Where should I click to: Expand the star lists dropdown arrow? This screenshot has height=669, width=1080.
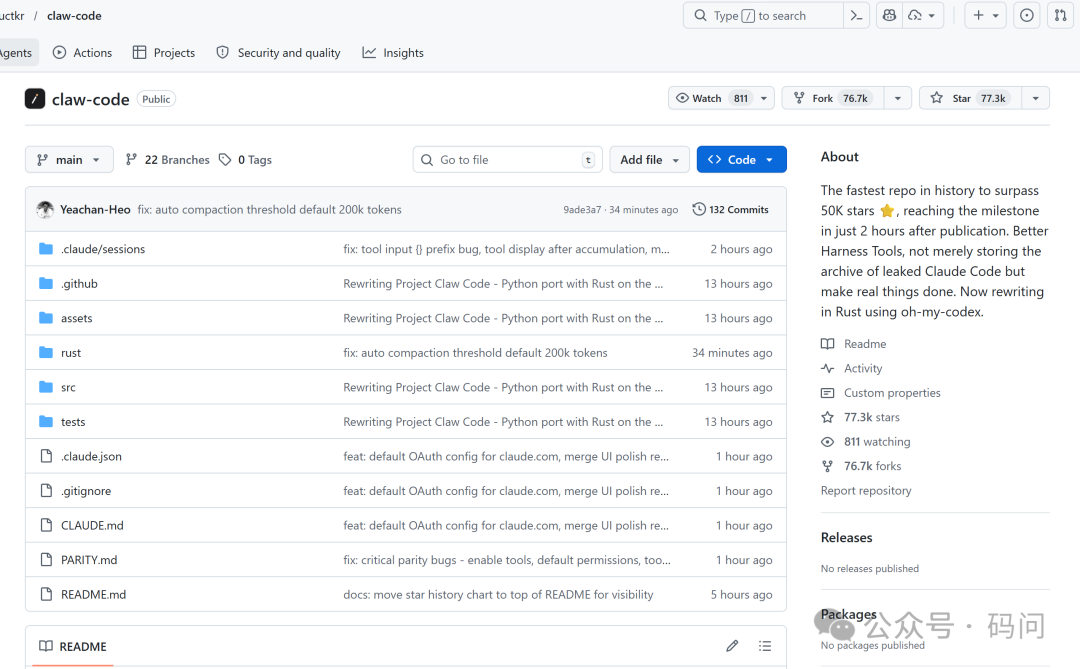click(1035, 98)
